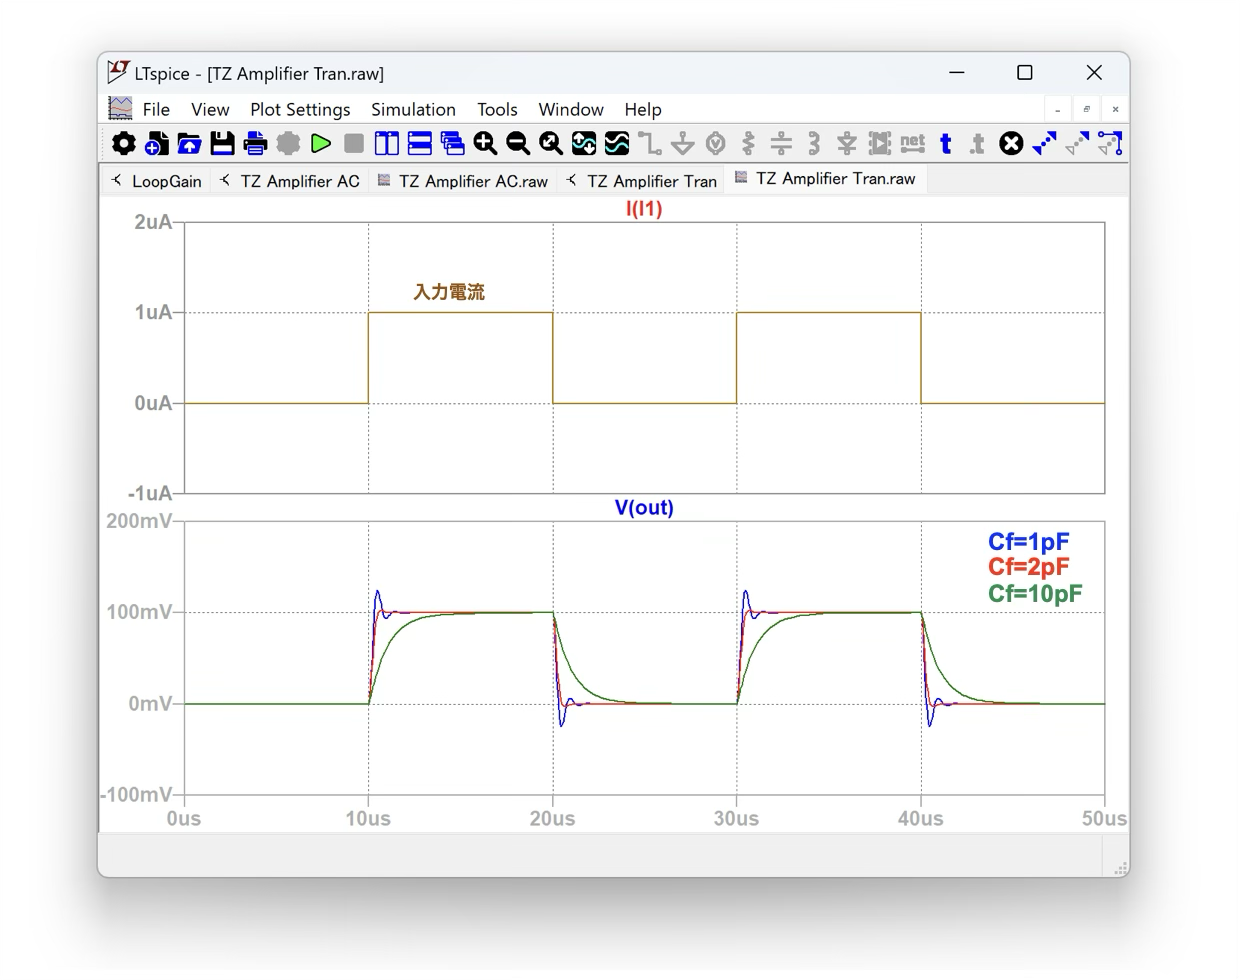Click the Cf=10pF legend text

click(1035, 594)
